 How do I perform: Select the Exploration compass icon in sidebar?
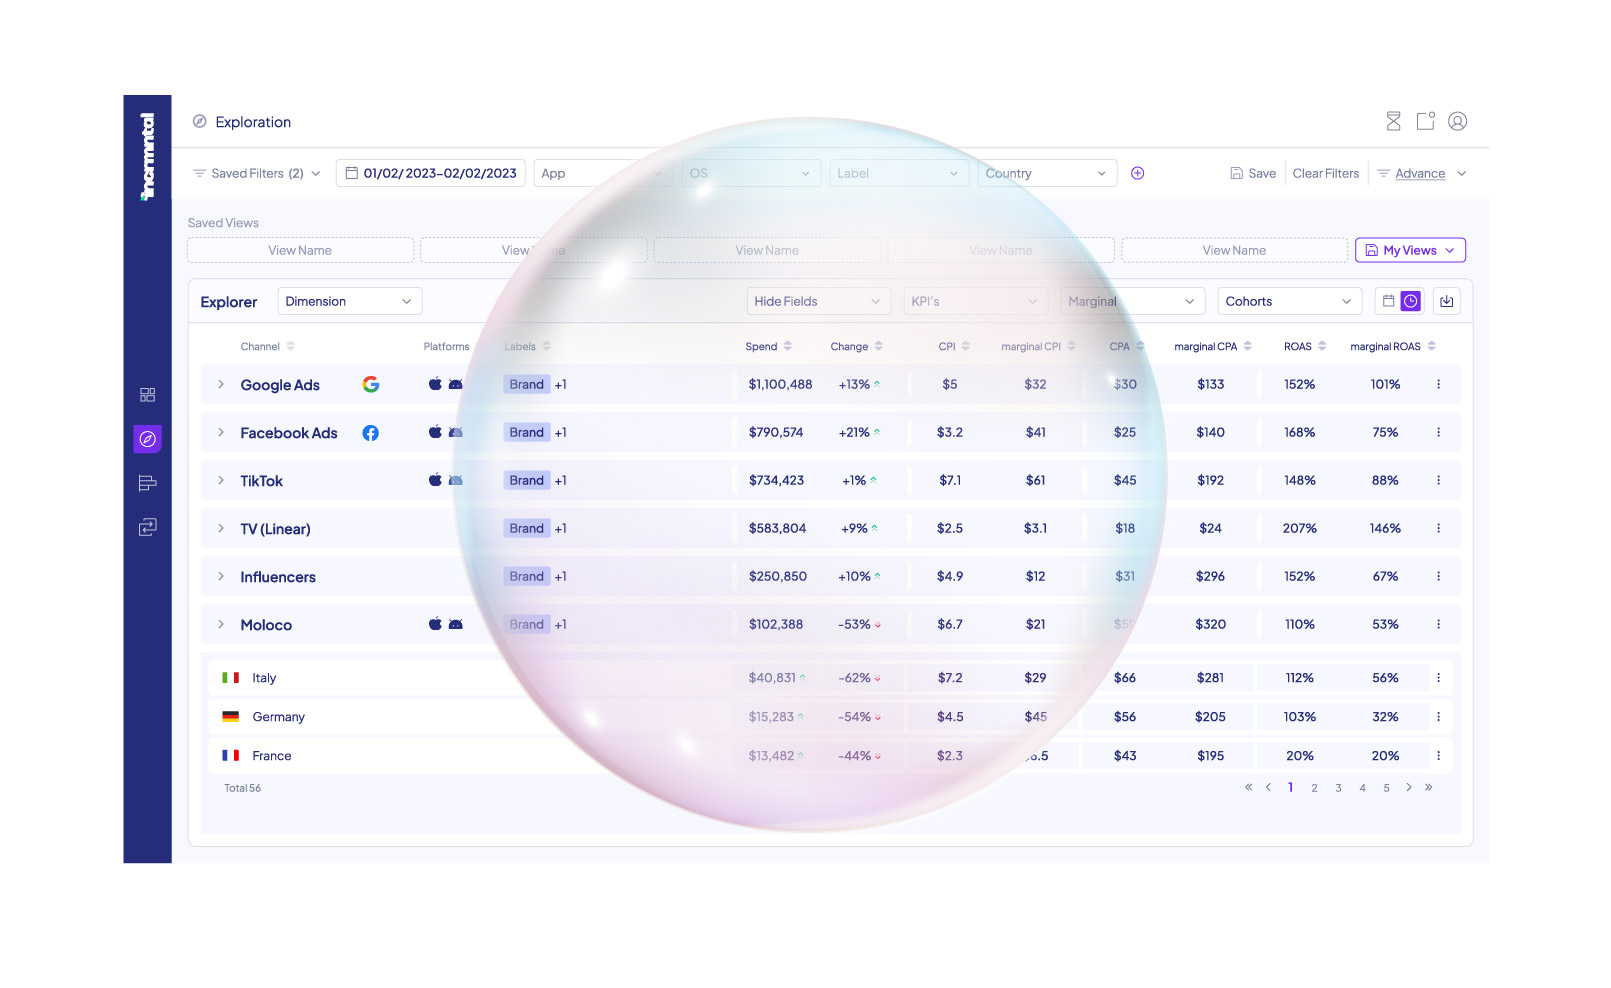pos(147,439)
